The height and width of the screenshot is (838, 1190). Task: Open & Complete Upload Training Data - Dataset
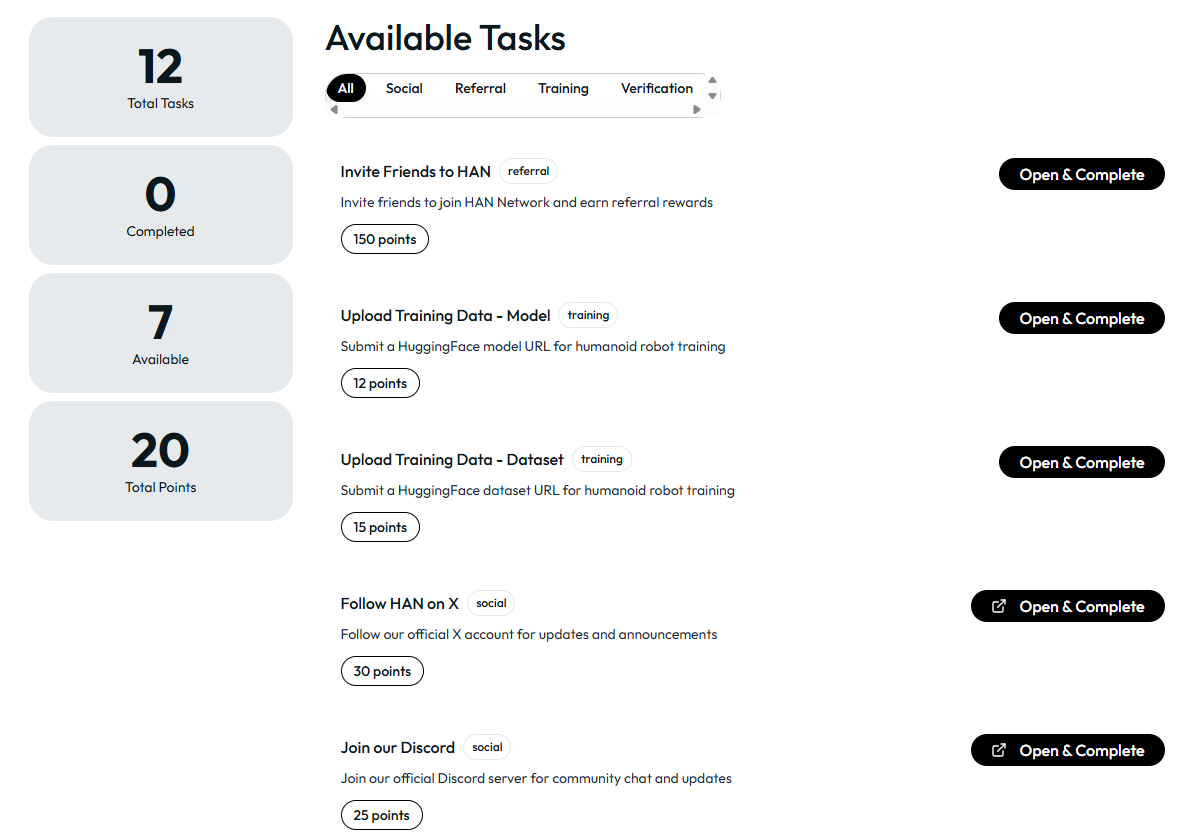(x=1081, y=462)
